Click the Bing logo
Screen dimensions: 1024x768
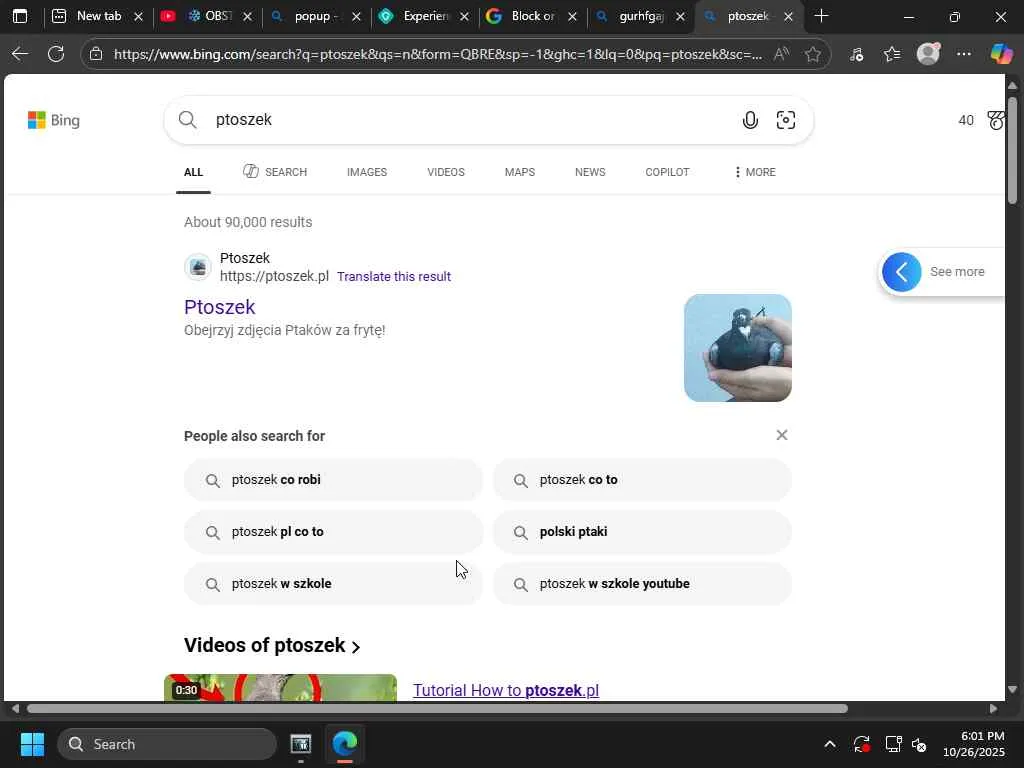pyautogui.click(x=54, y=120)
